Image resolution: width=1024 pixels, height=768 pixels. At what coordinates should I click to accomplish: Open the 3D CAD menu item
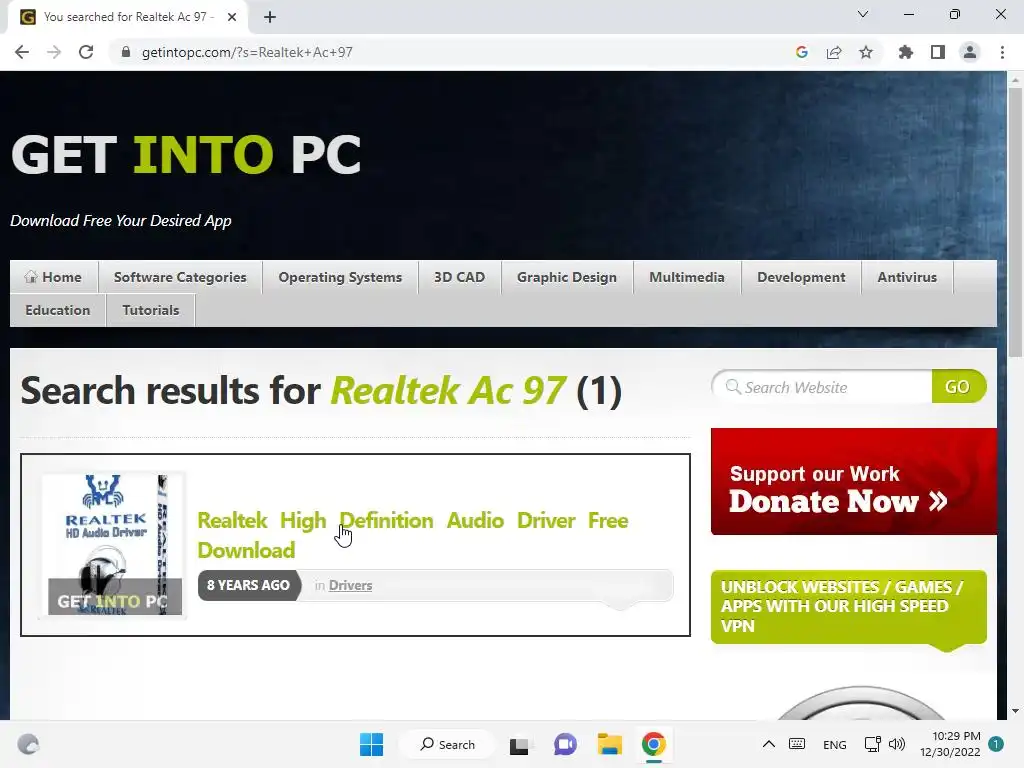[460, 277]
